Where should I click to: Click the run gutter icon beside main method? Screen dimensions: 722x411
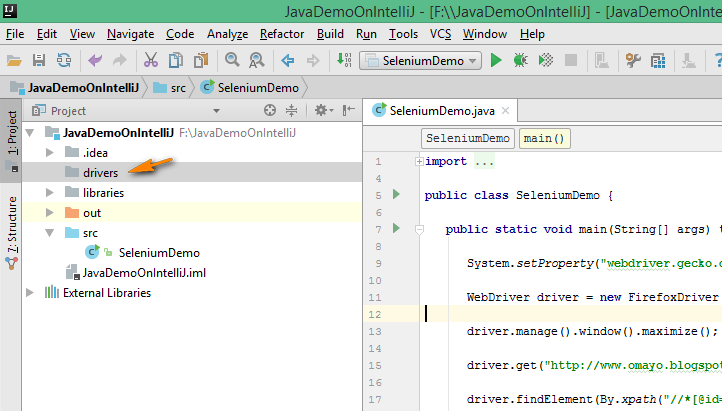[x=396, y=228]
